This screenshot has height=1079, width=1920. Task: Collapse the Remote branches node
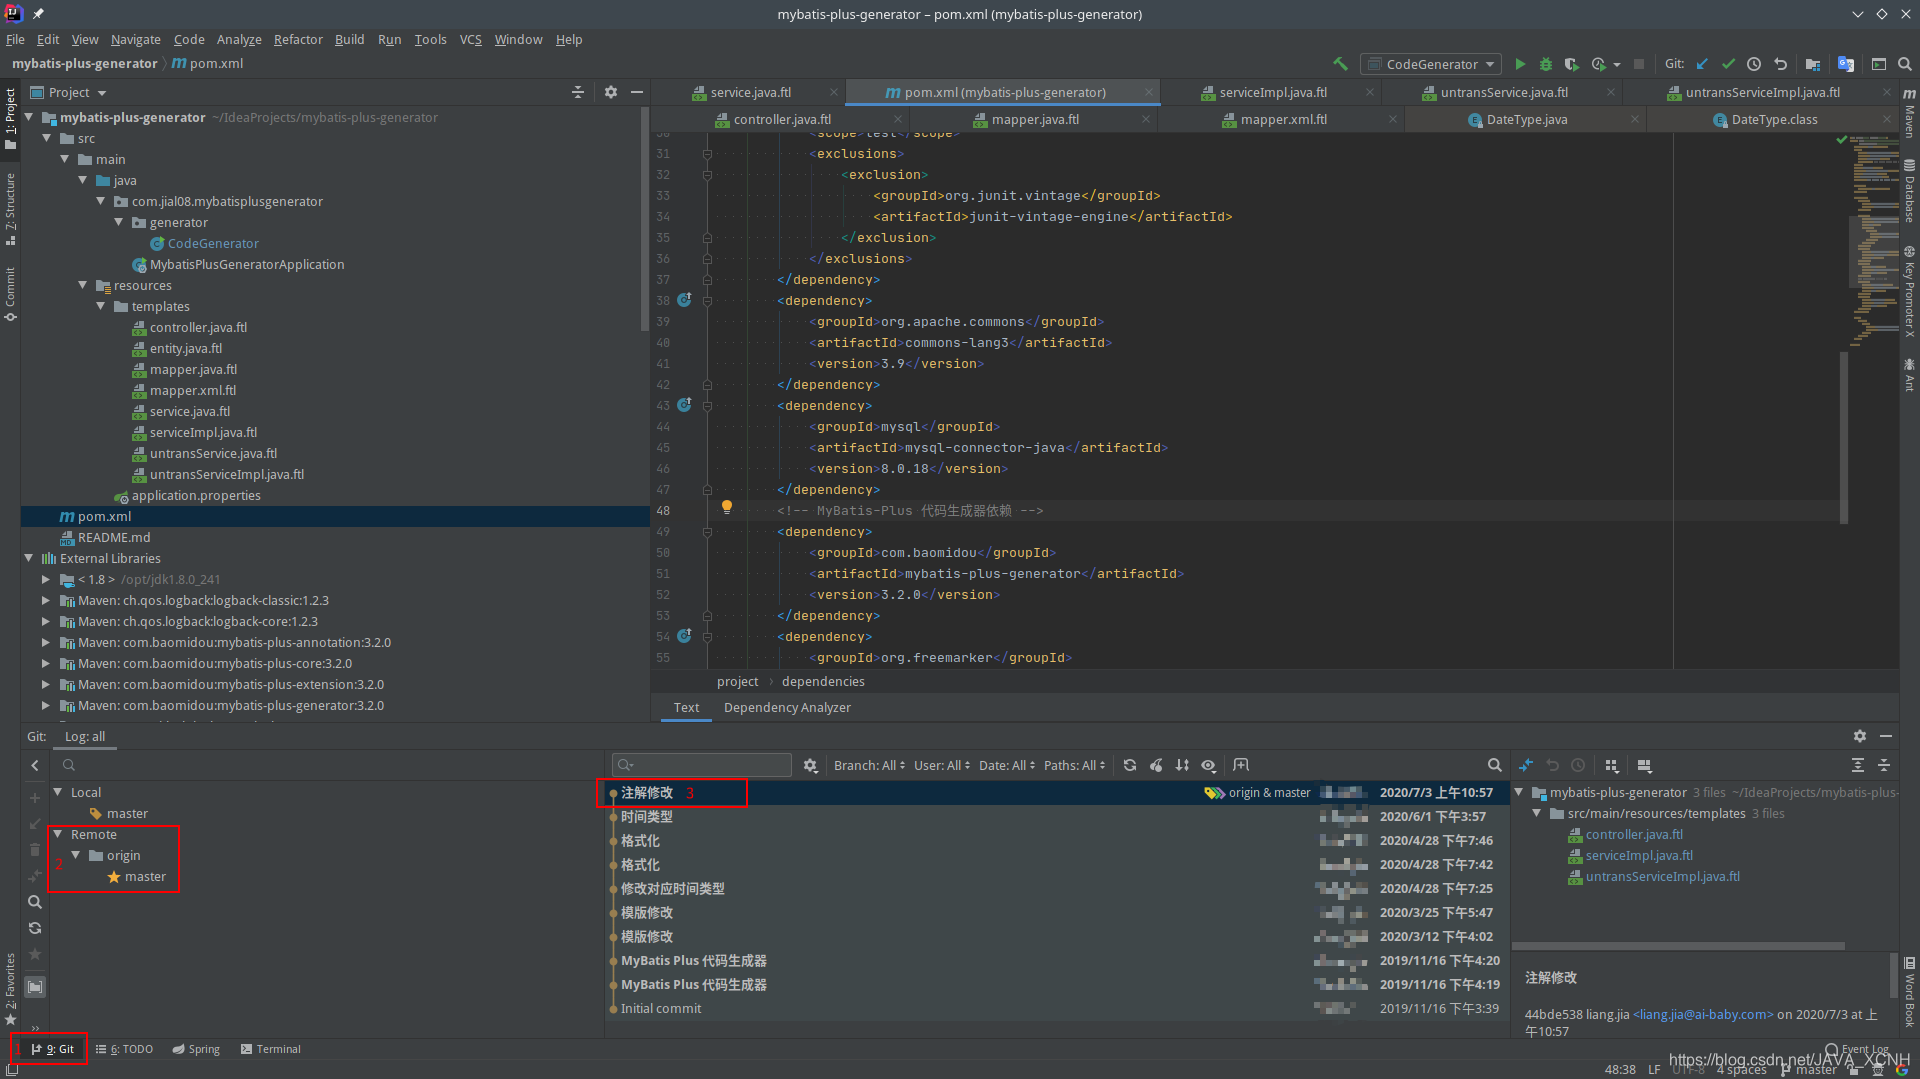58,834
